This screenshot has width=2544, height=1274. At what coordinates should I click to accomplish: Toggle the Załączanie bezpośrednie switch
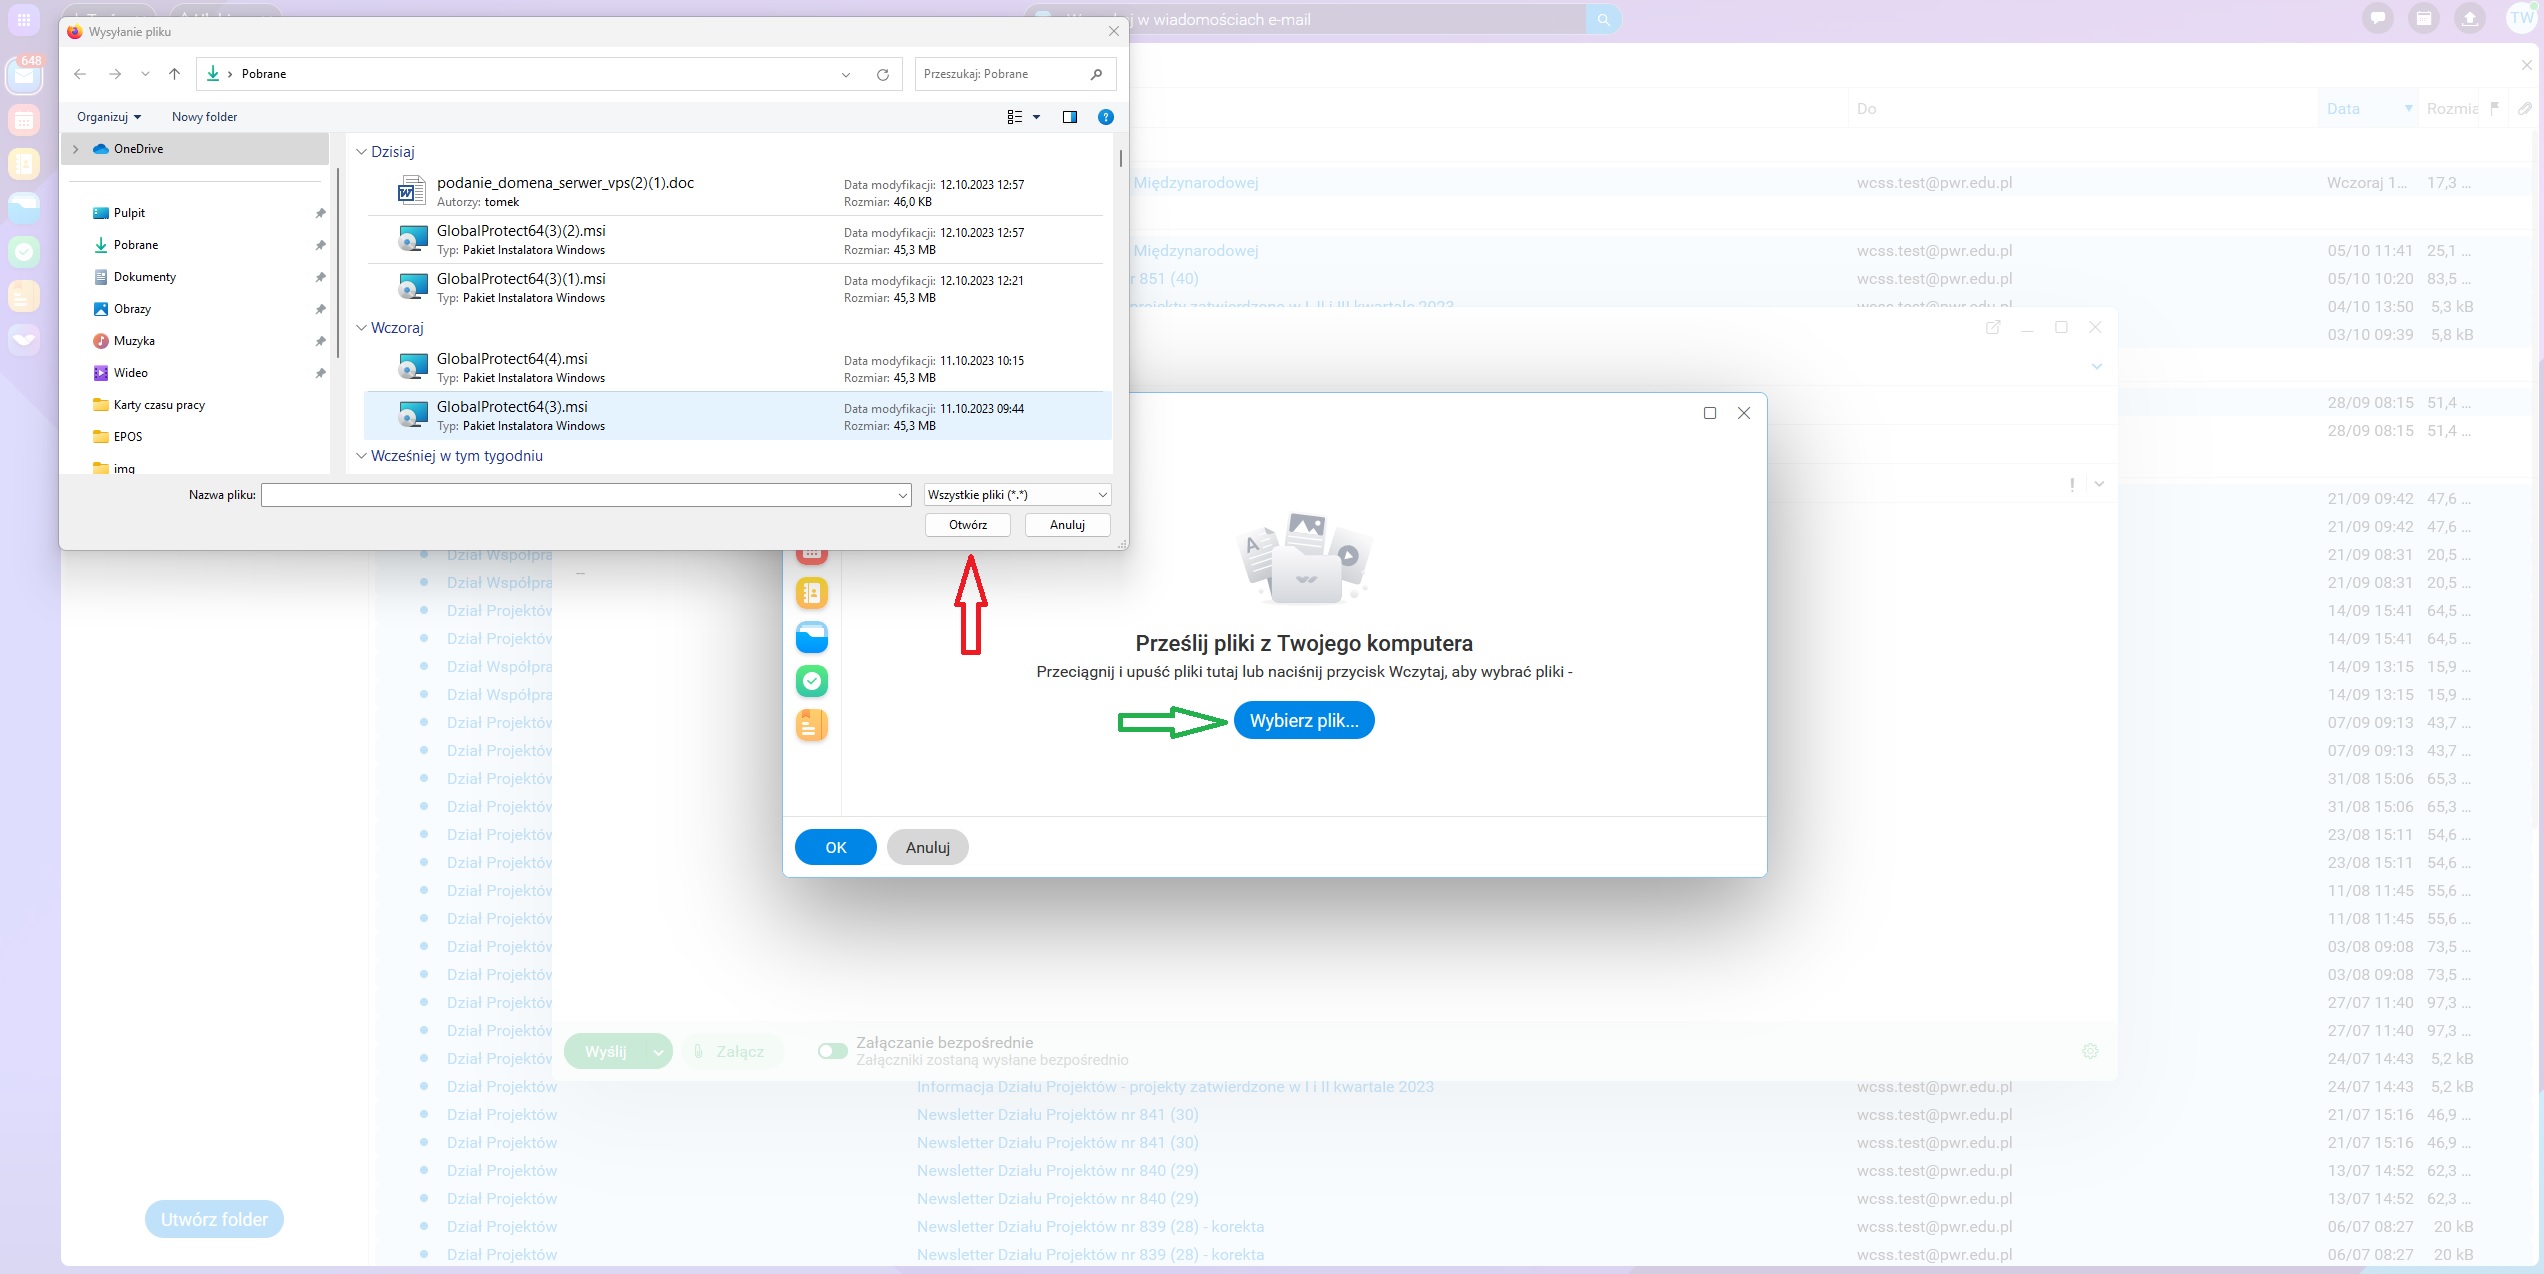(x=832, y=1051)
